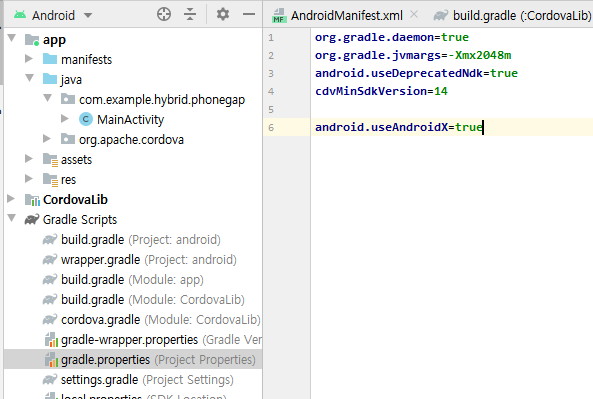Viewport: 593px width, 399px height.
Task: Open wrapper.gradle (Project: android)
Action: coord(149,259)
